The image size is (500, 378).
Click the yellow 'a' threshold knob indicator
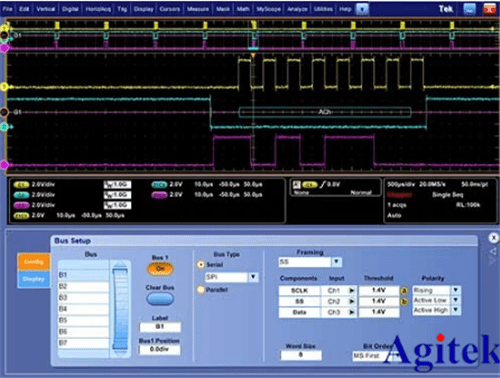(404, 291)
